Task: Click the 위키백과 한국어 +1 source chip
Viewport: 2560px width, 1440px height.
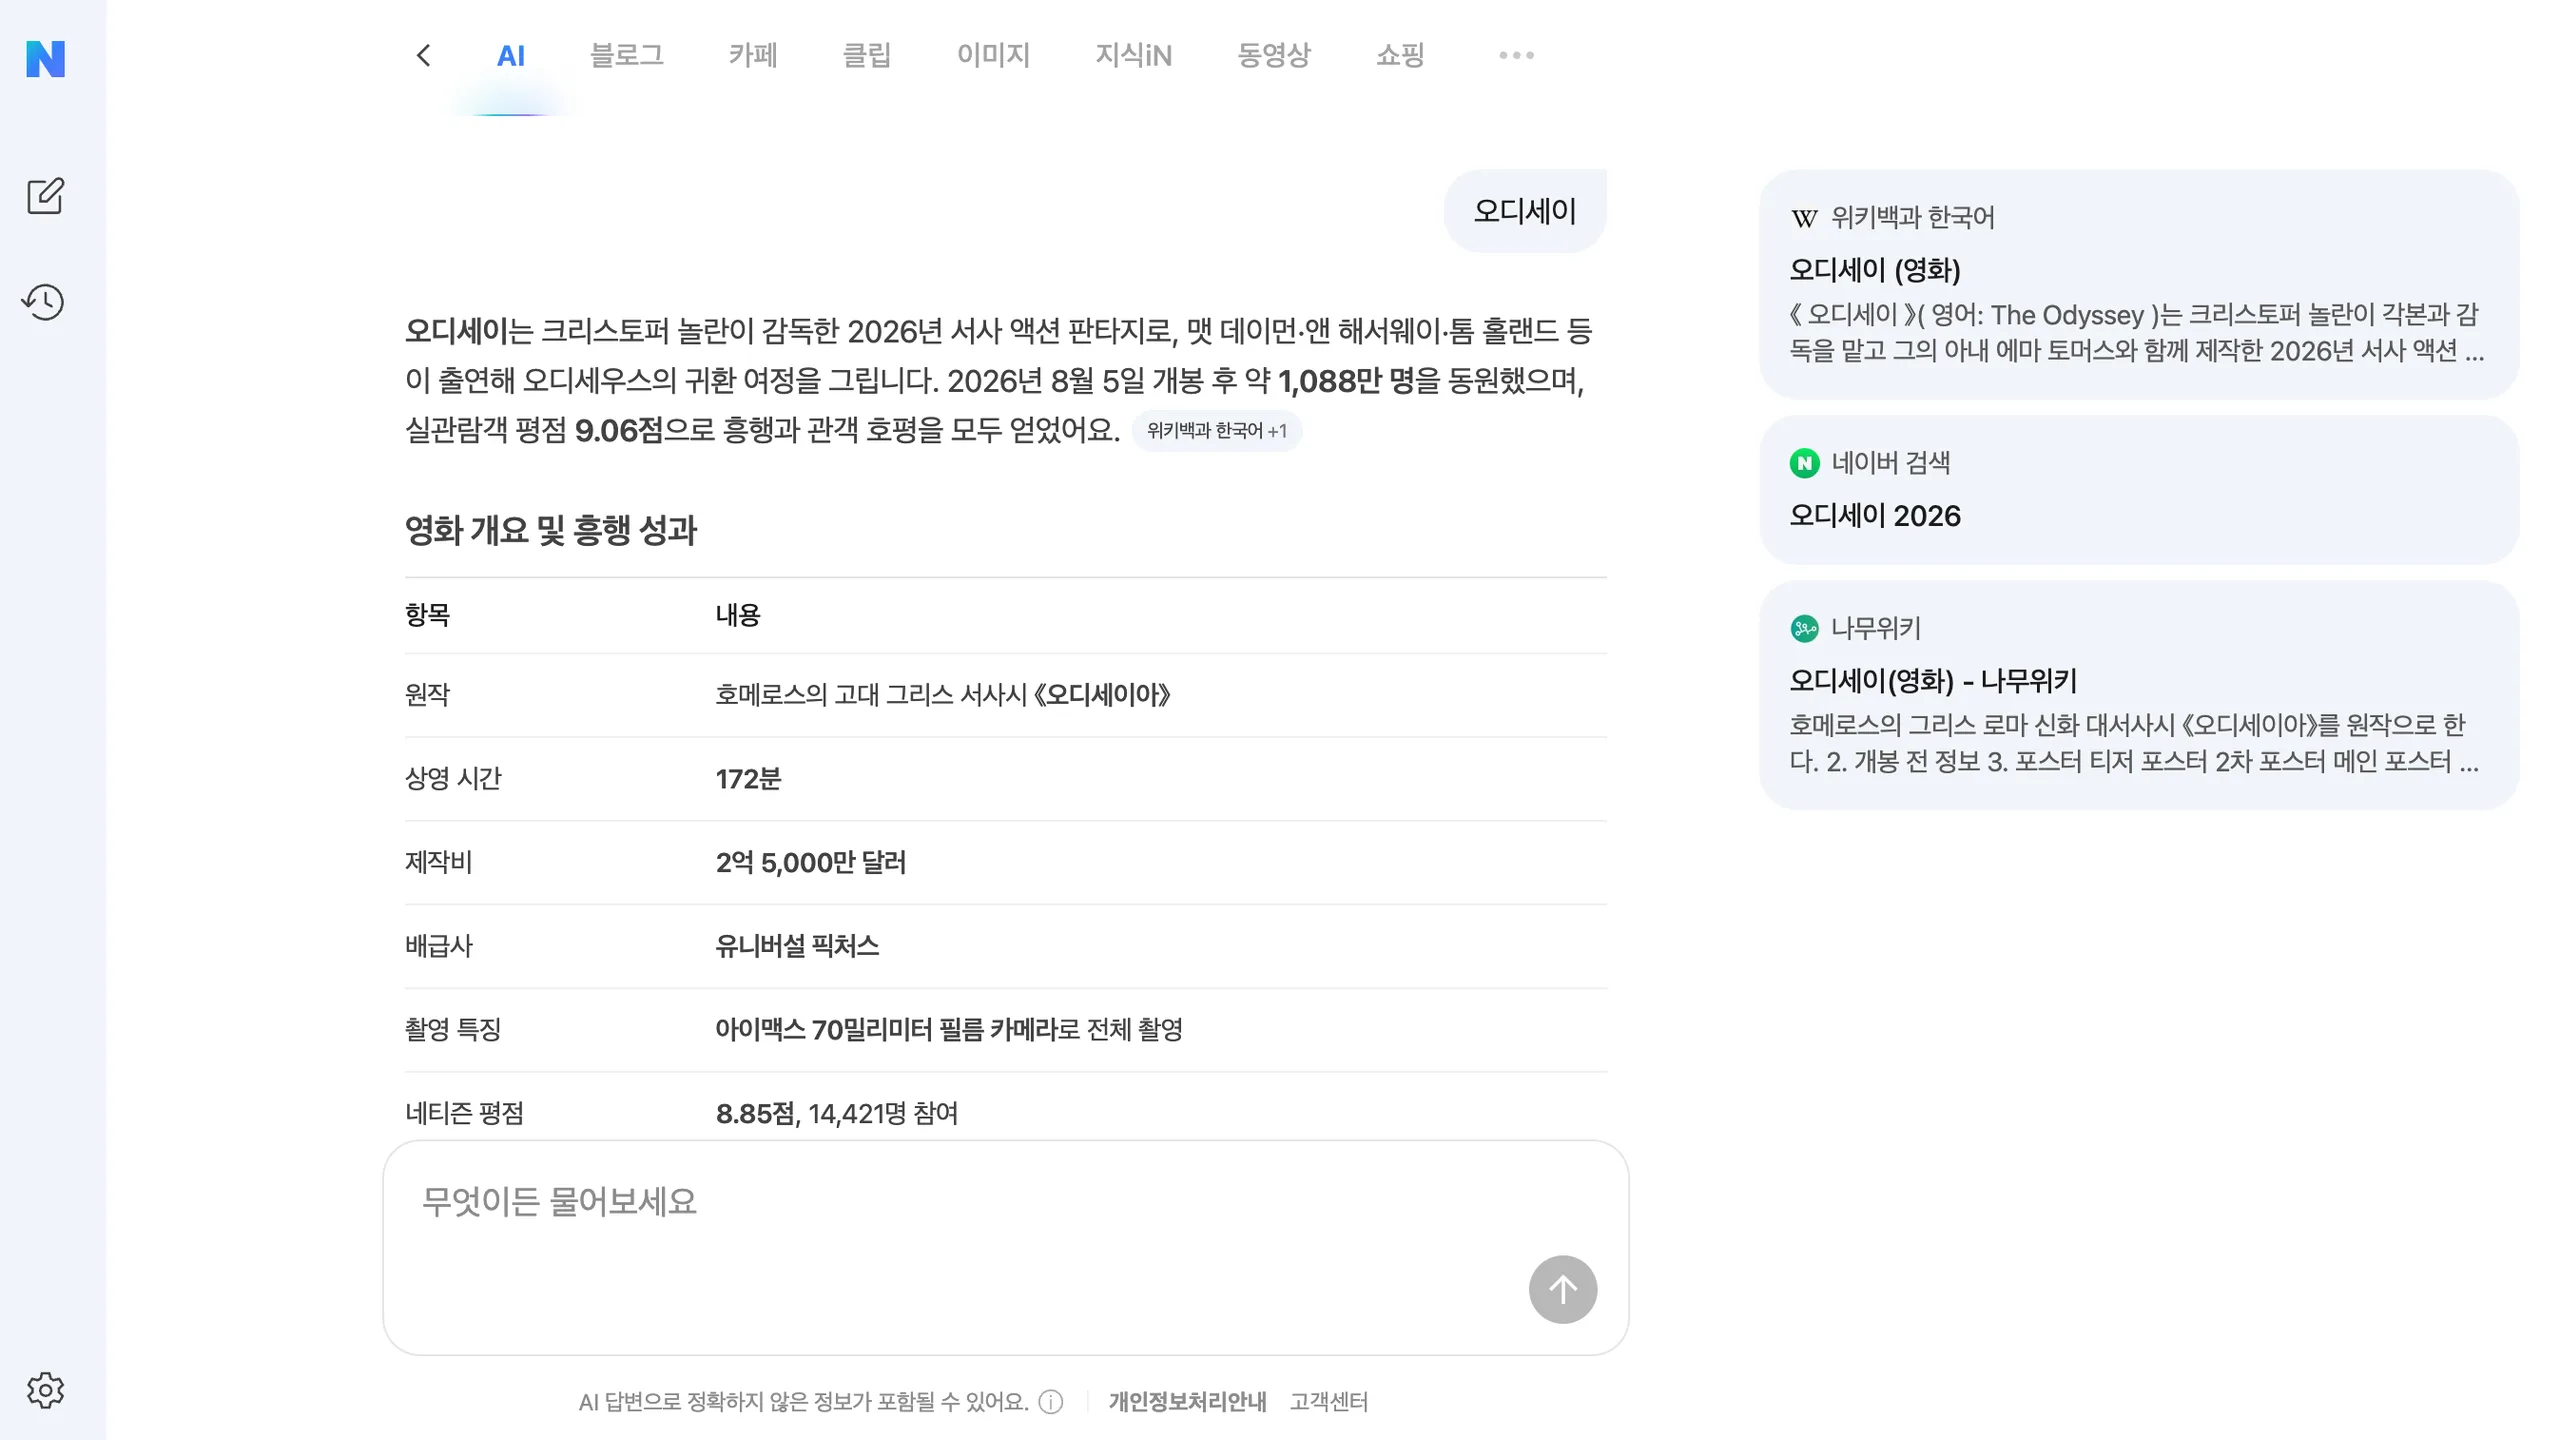Action: [1216, 431]
